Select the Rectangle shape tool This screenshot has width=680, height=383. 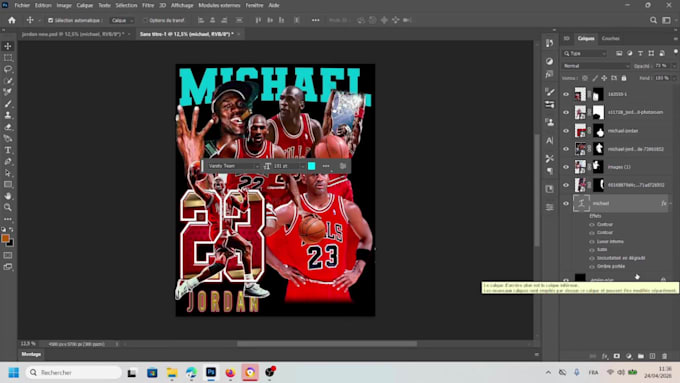point(8,184)
